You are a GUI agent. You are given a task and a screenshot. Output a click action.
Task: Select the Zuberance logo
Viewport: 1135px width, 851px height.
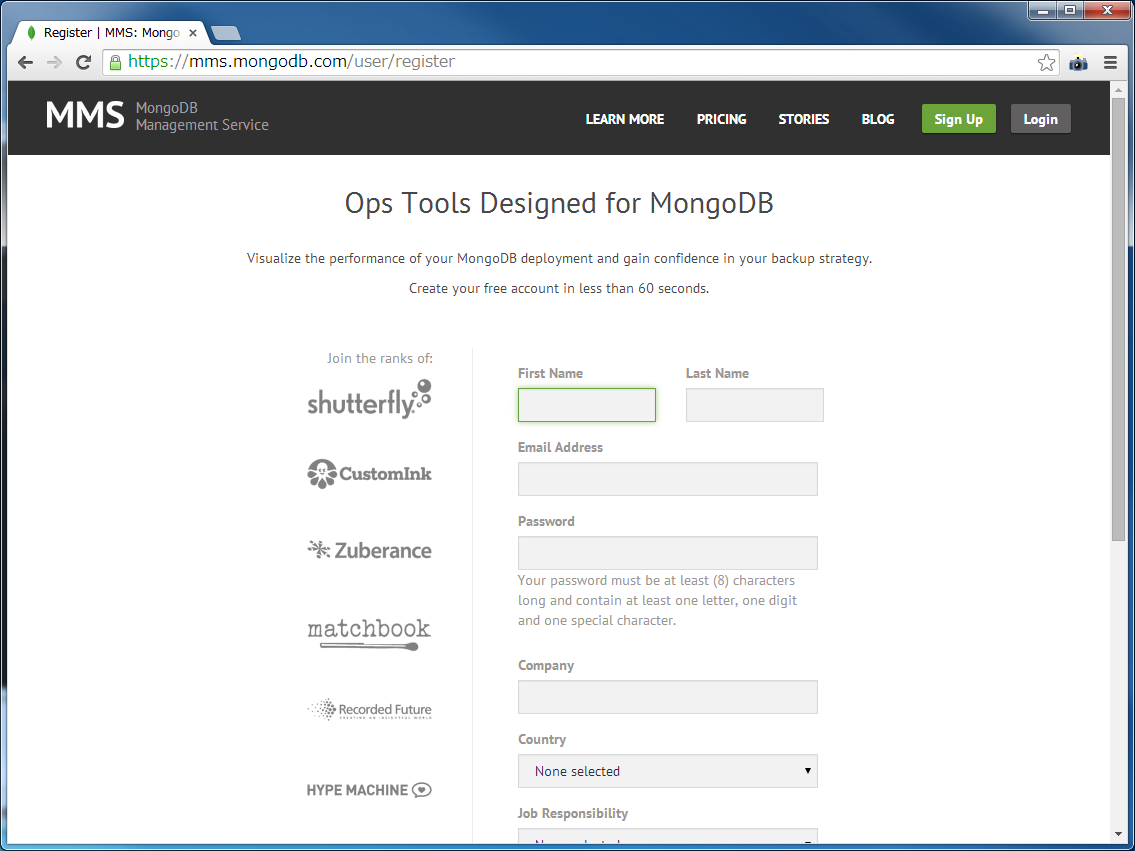[x=369, y=549]
